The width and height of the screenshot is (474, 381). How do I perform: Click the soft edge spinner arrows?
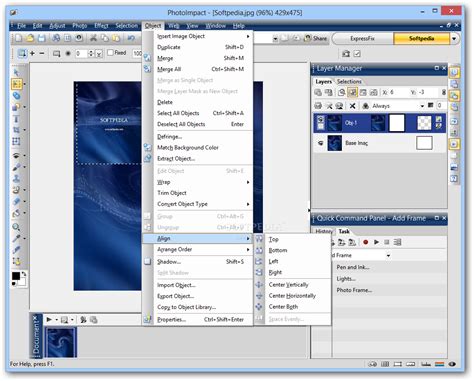click(x=91, y=53)
